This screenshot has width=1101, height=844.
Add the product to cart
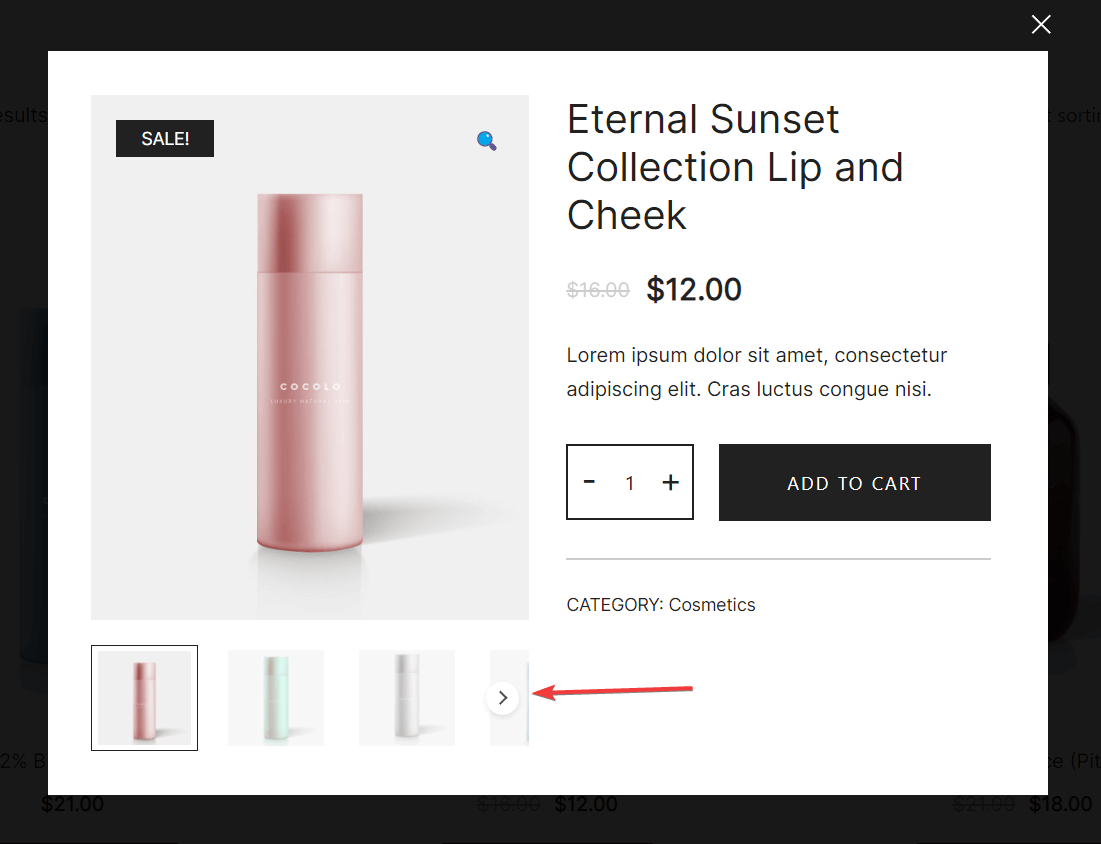[x=855, y=482]
